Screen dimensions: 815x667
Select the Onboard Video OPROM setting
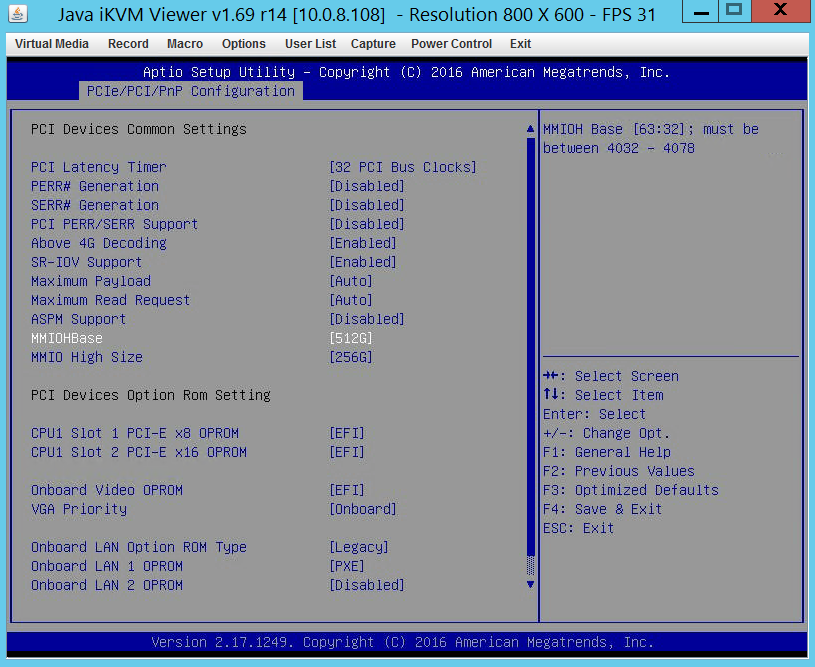[107, 490]
